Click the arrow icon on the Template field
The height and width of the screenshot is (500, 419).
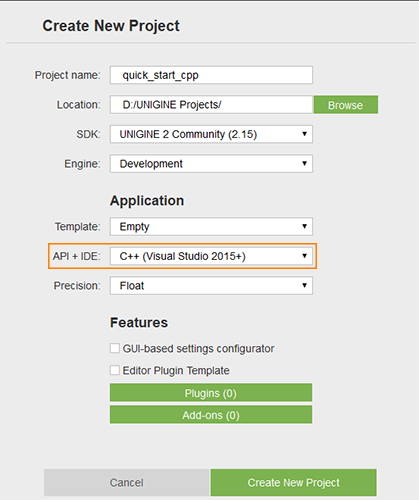point(304,226)
